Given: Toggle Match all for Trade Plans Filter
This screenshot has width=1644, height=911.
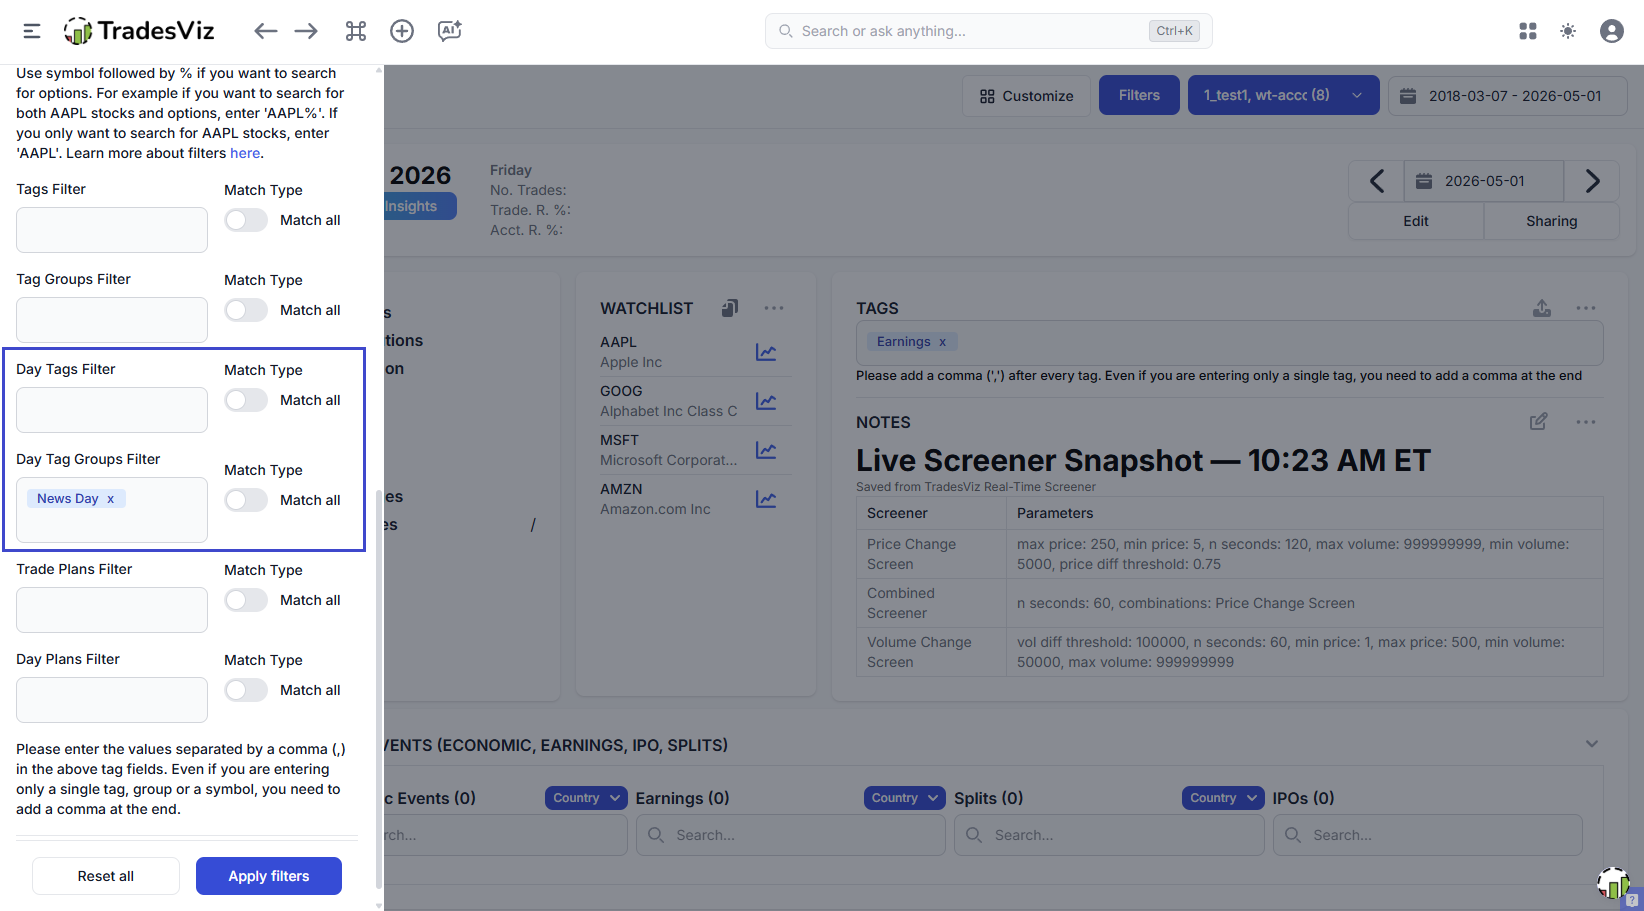Looking at the screenshot, I should (x=246, y=600).
